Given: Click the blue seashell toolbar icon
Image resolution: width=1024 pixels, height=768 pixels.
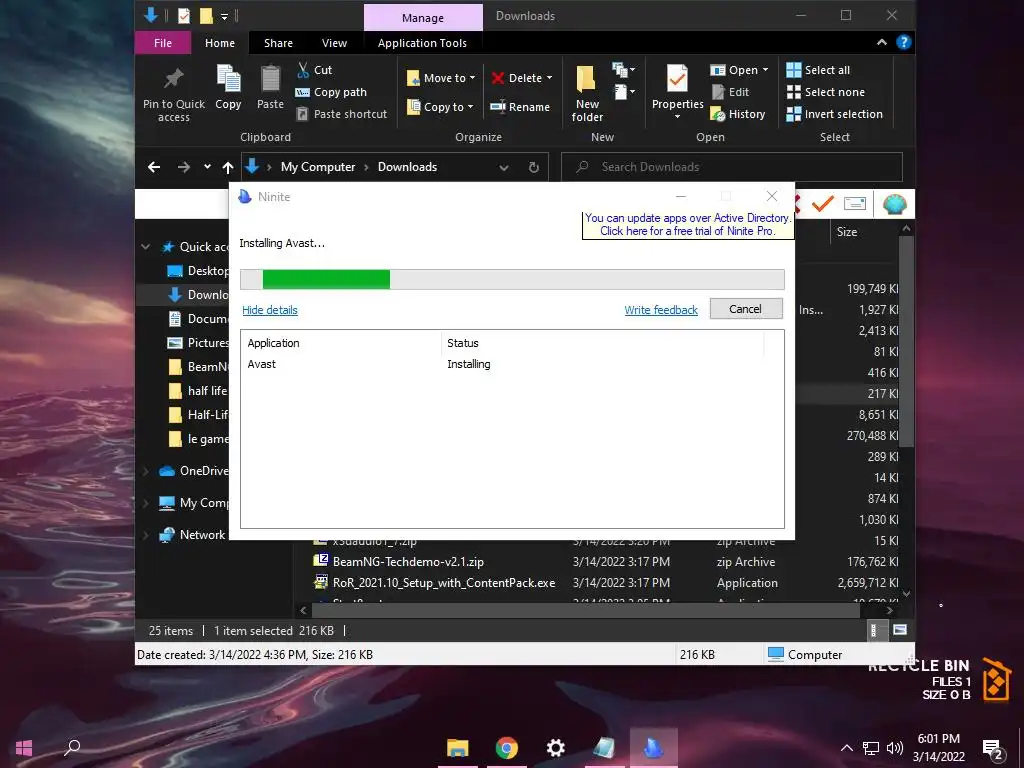Looking at the screenshot, I should point(895,204).
